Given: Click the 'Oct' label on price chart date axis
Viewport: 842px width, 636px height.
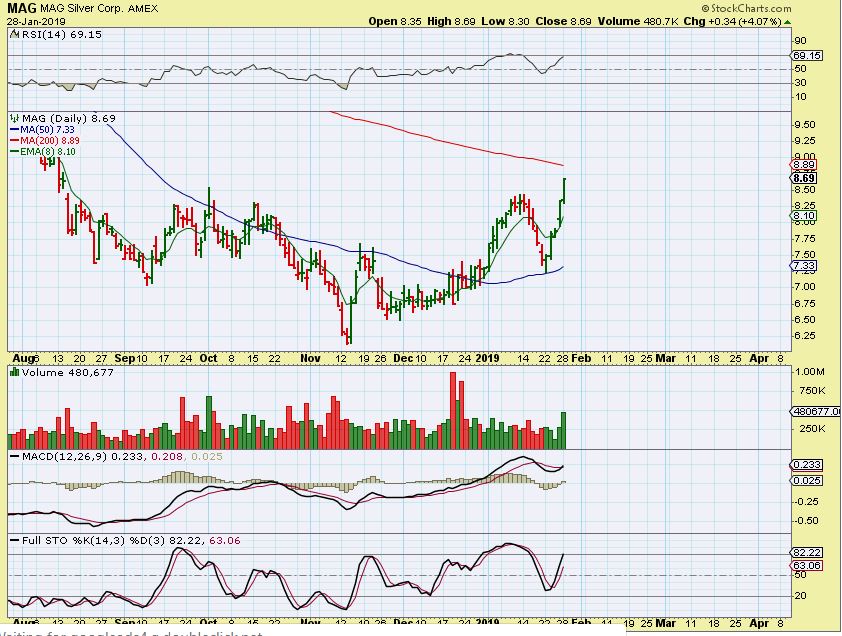Looking at the screenshot, I should (x=208, y=358).
